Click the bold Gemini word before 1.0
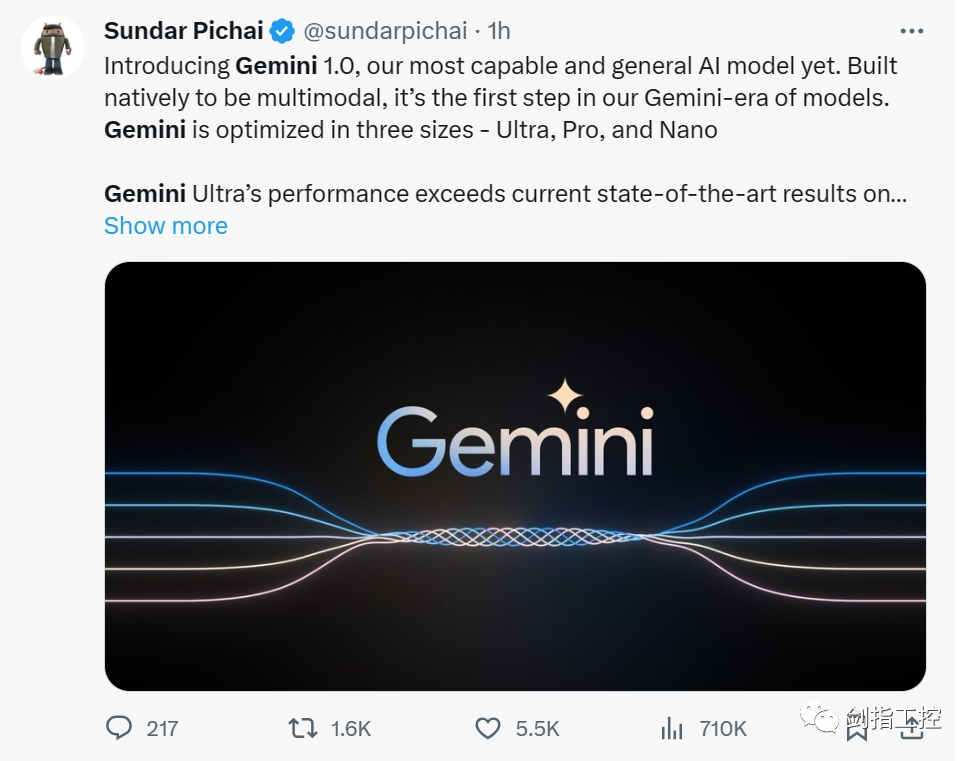973x761 pixels. [x=276, y=66]
